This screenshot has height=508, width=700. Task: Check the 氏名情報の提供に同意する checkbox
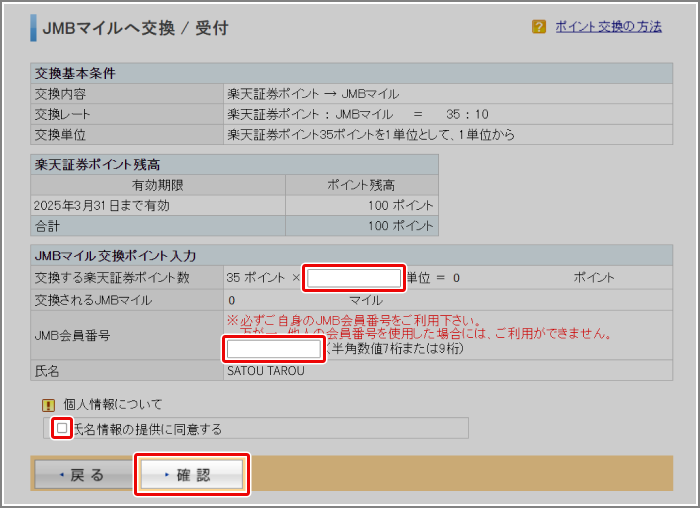pos(62,428)
